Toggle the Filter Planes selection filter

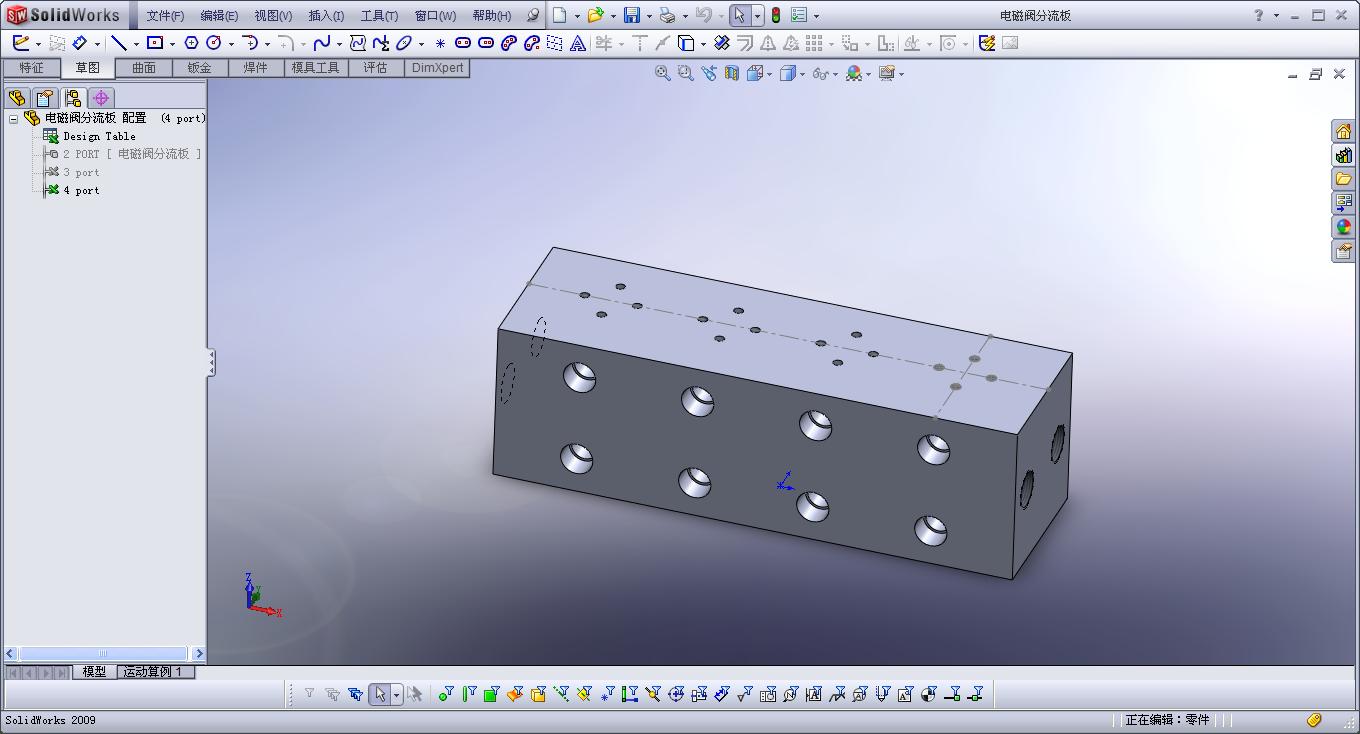pyautogui.click(x=584, y=694)
